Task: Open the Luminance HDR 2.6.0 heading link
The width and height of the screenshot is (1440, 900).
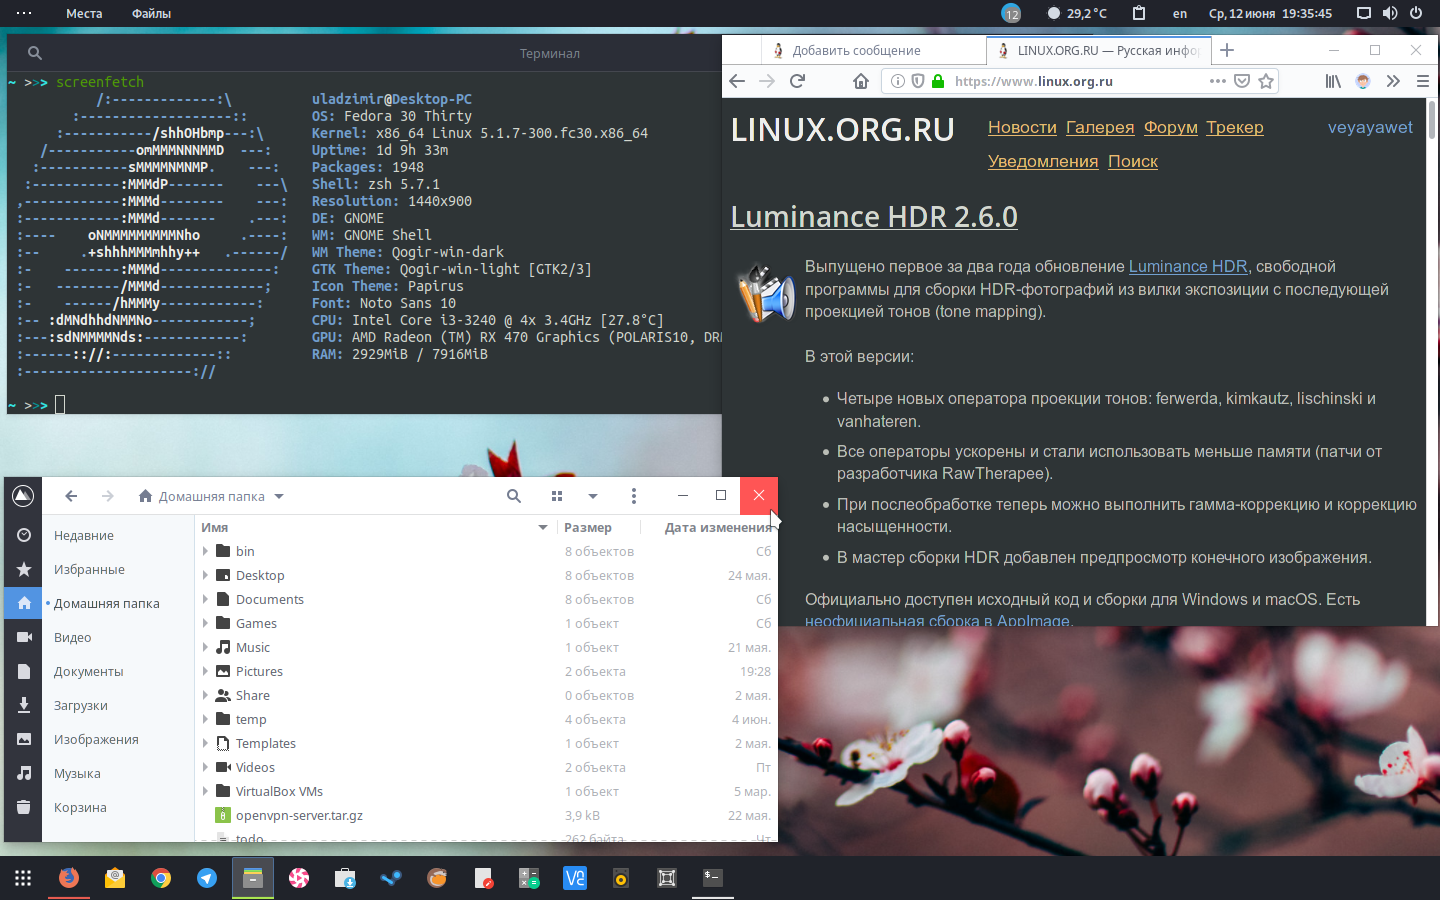Action: 874,216
